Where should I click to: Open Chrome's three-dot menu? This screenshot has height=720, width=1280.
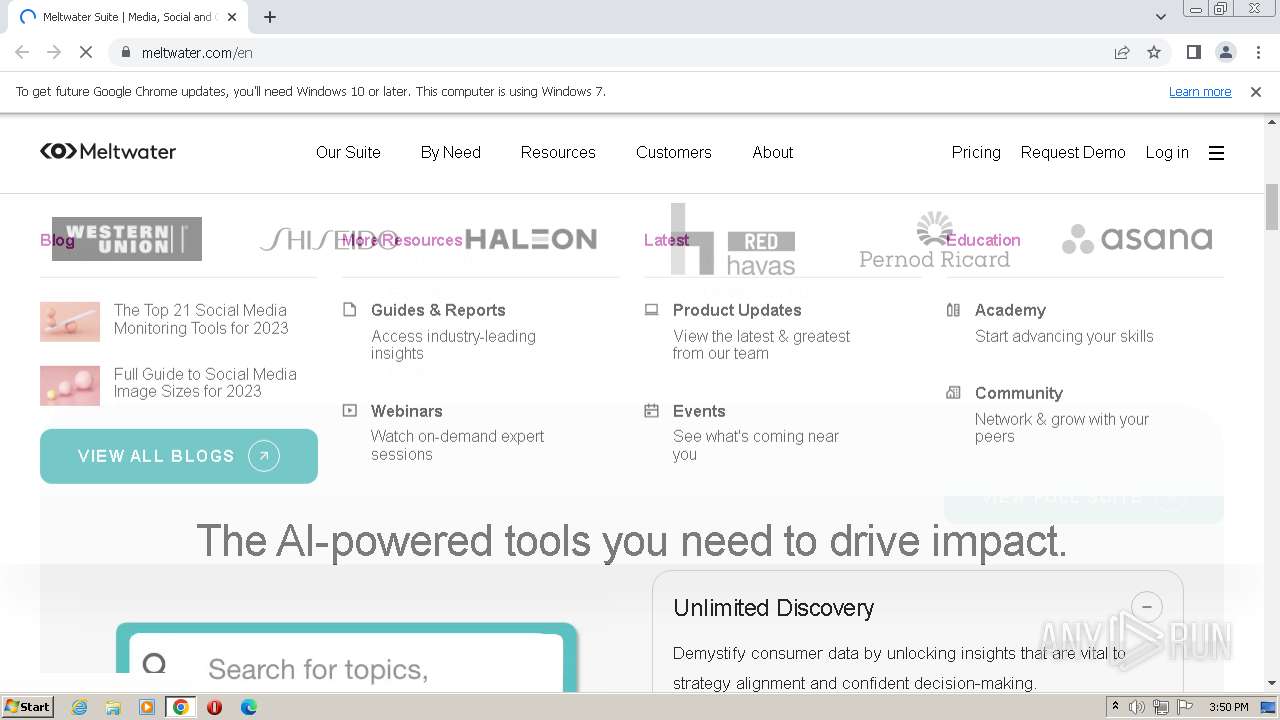pos(1258,52)
